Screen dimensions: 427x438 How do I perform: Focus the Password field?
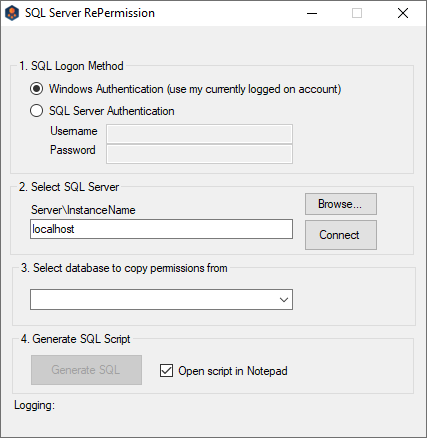click(x=199, y=154)
